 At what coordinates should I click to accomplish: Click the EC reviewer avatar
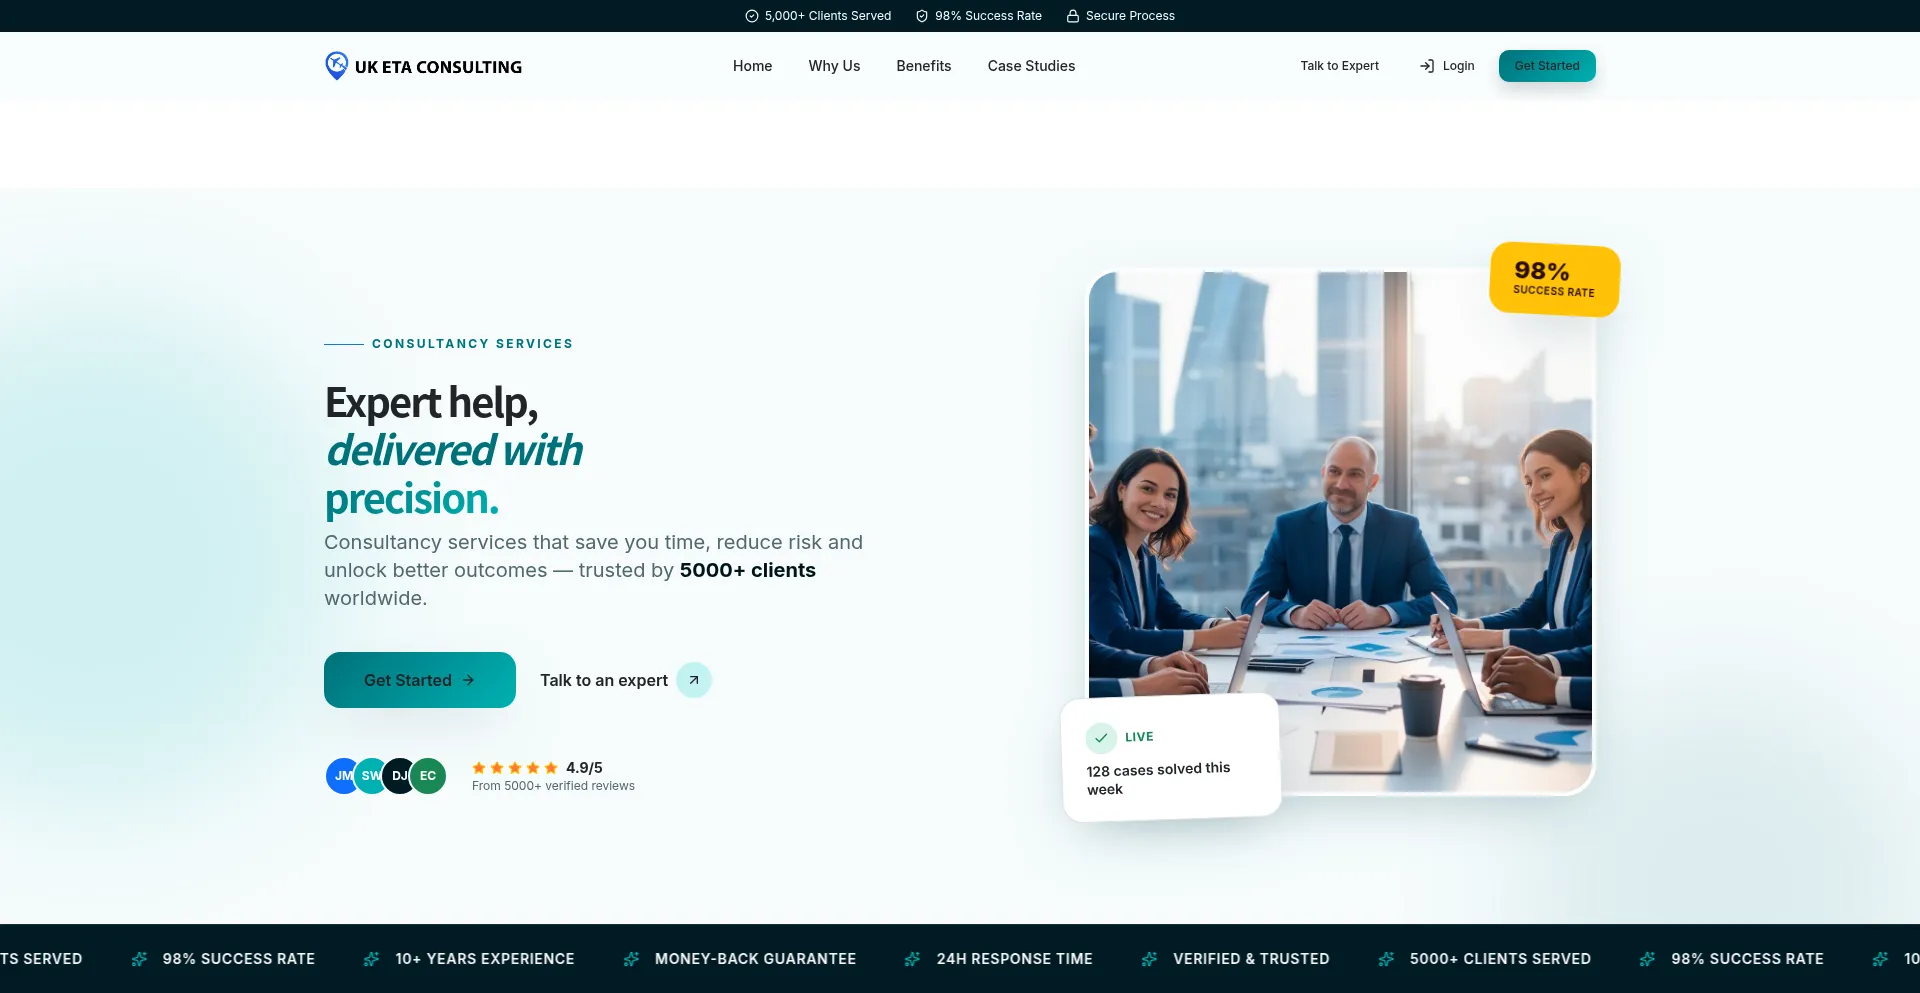[428, 776]
